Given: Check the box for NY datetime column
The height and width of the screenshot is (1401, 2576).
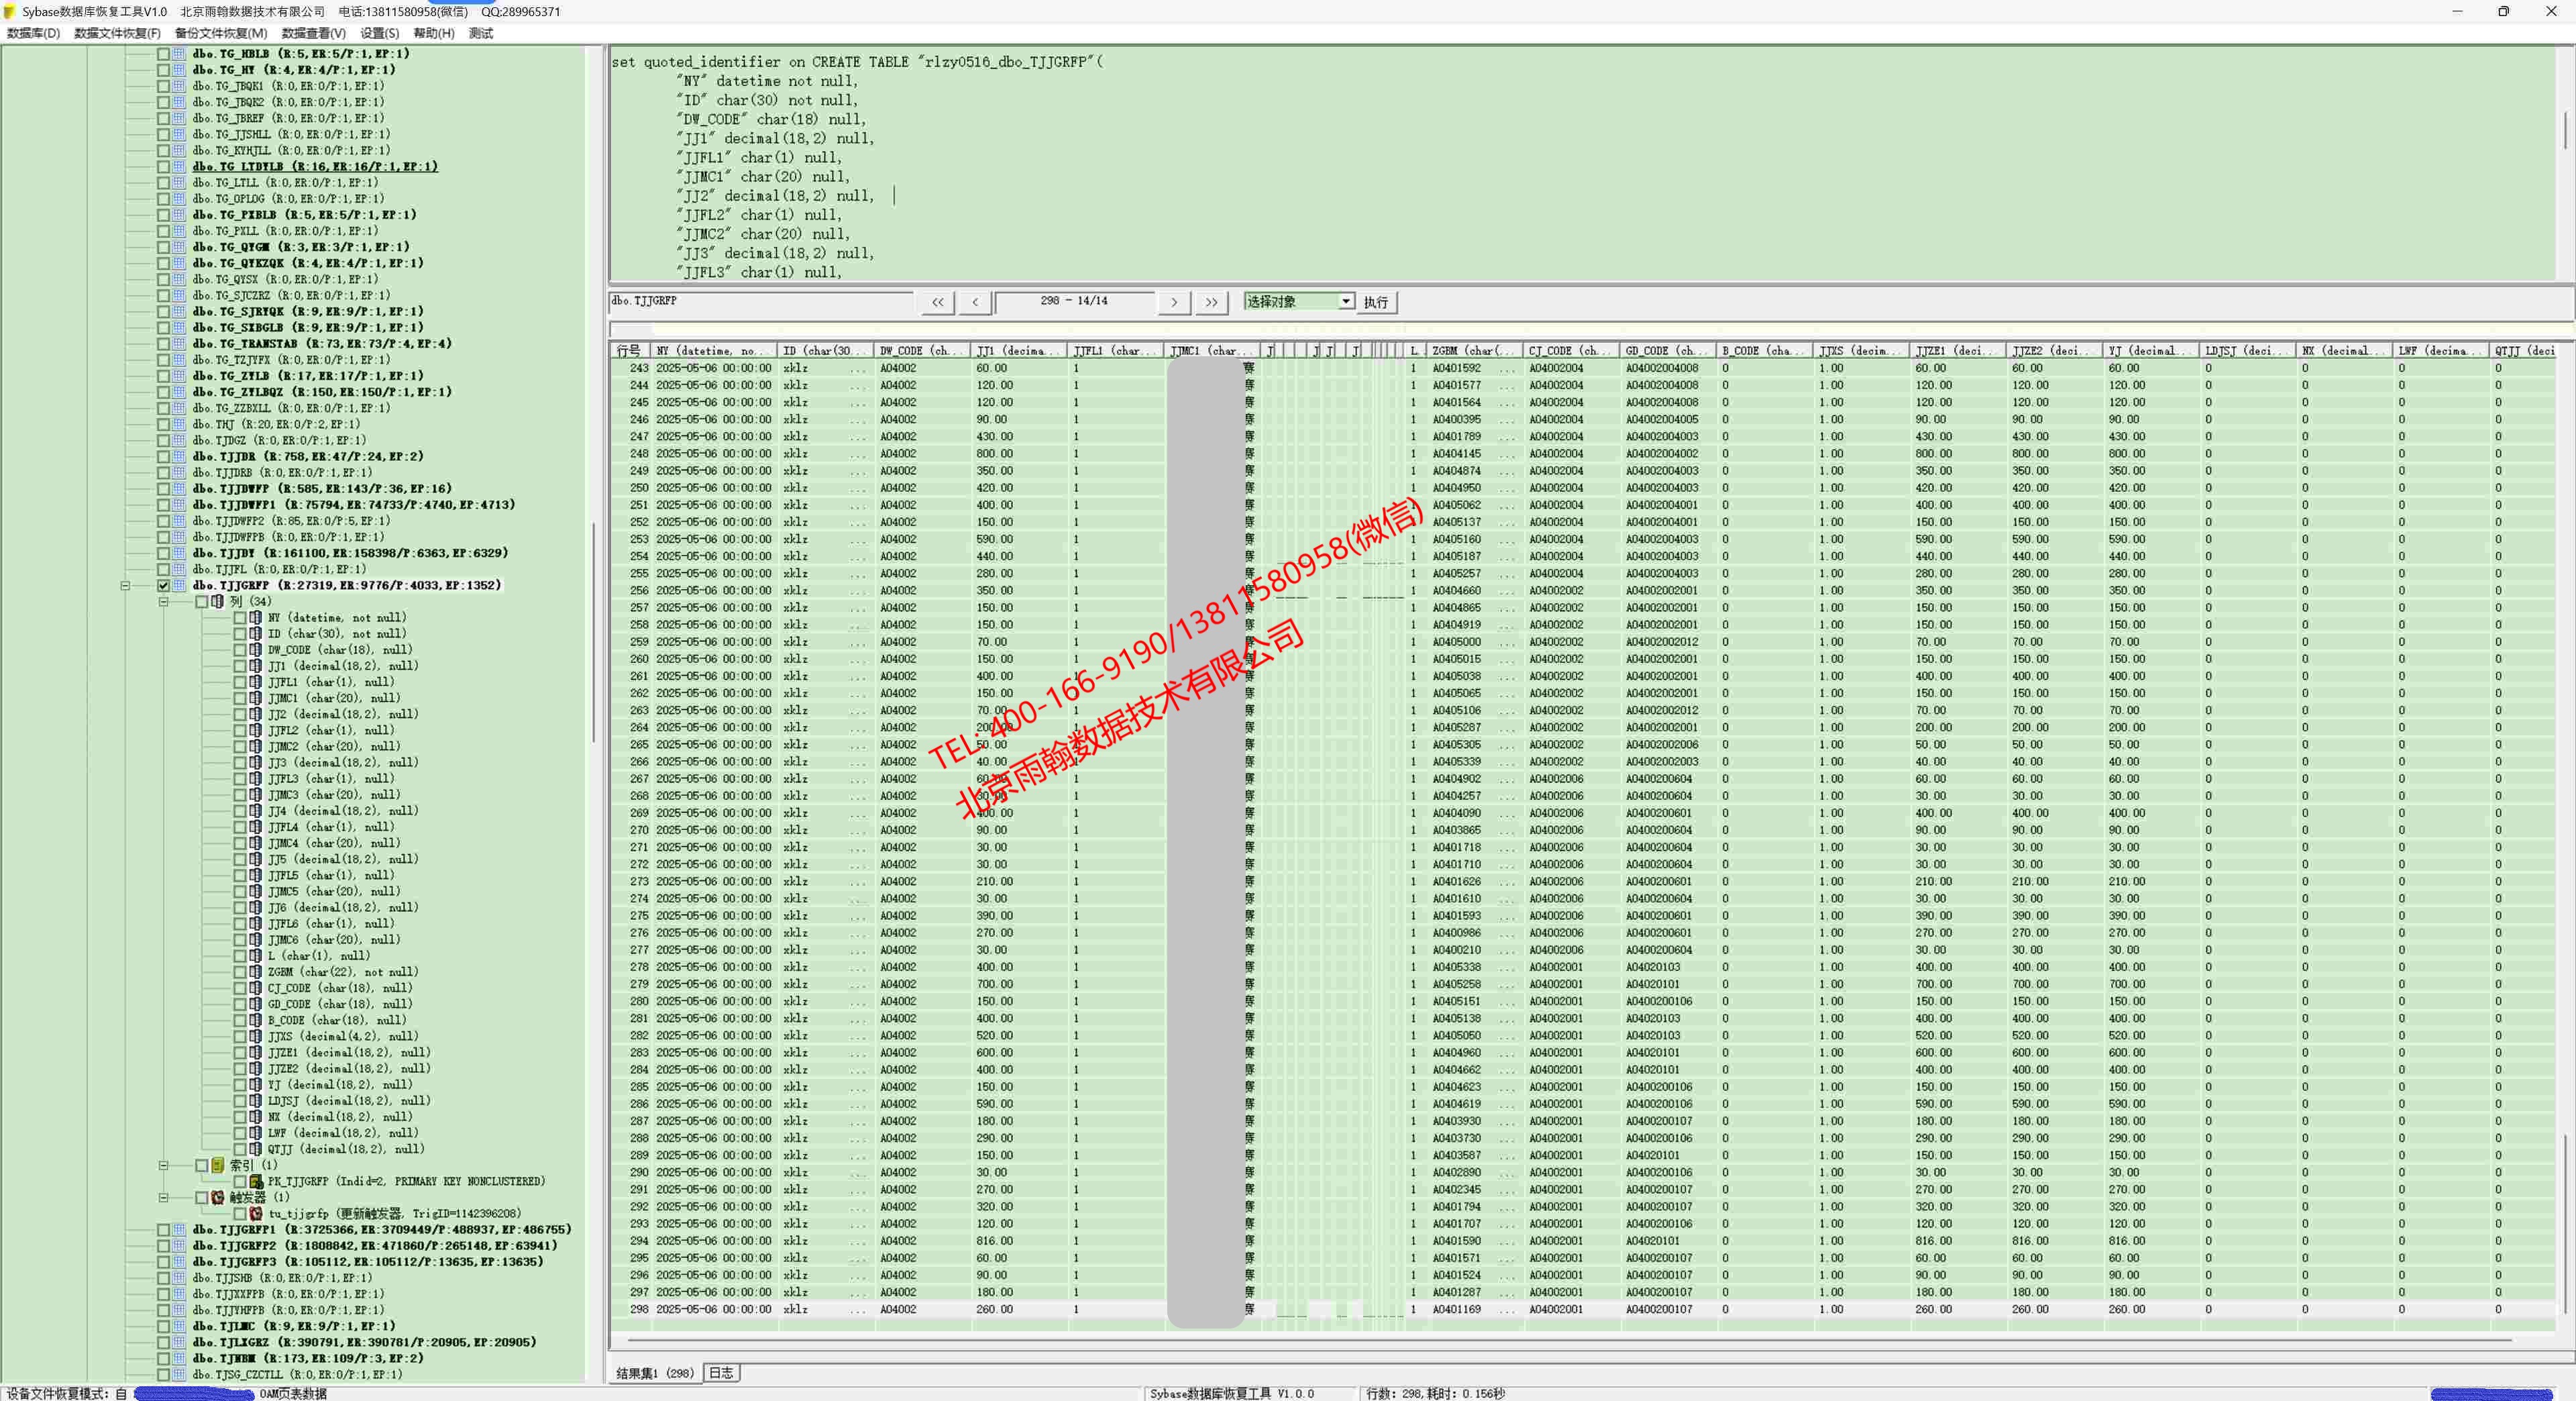Looking at the screenshot, I should (240, 618).
